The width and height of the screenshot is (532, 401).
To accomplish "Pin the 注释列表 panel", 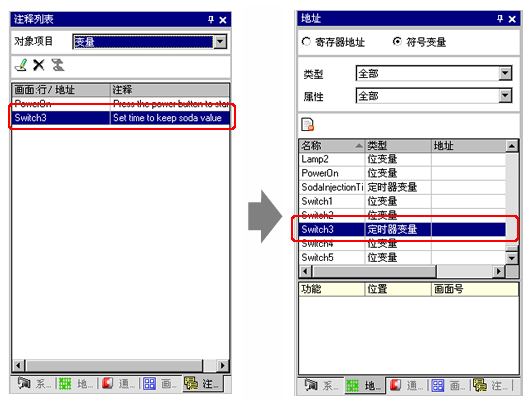I will click(211, 20).
